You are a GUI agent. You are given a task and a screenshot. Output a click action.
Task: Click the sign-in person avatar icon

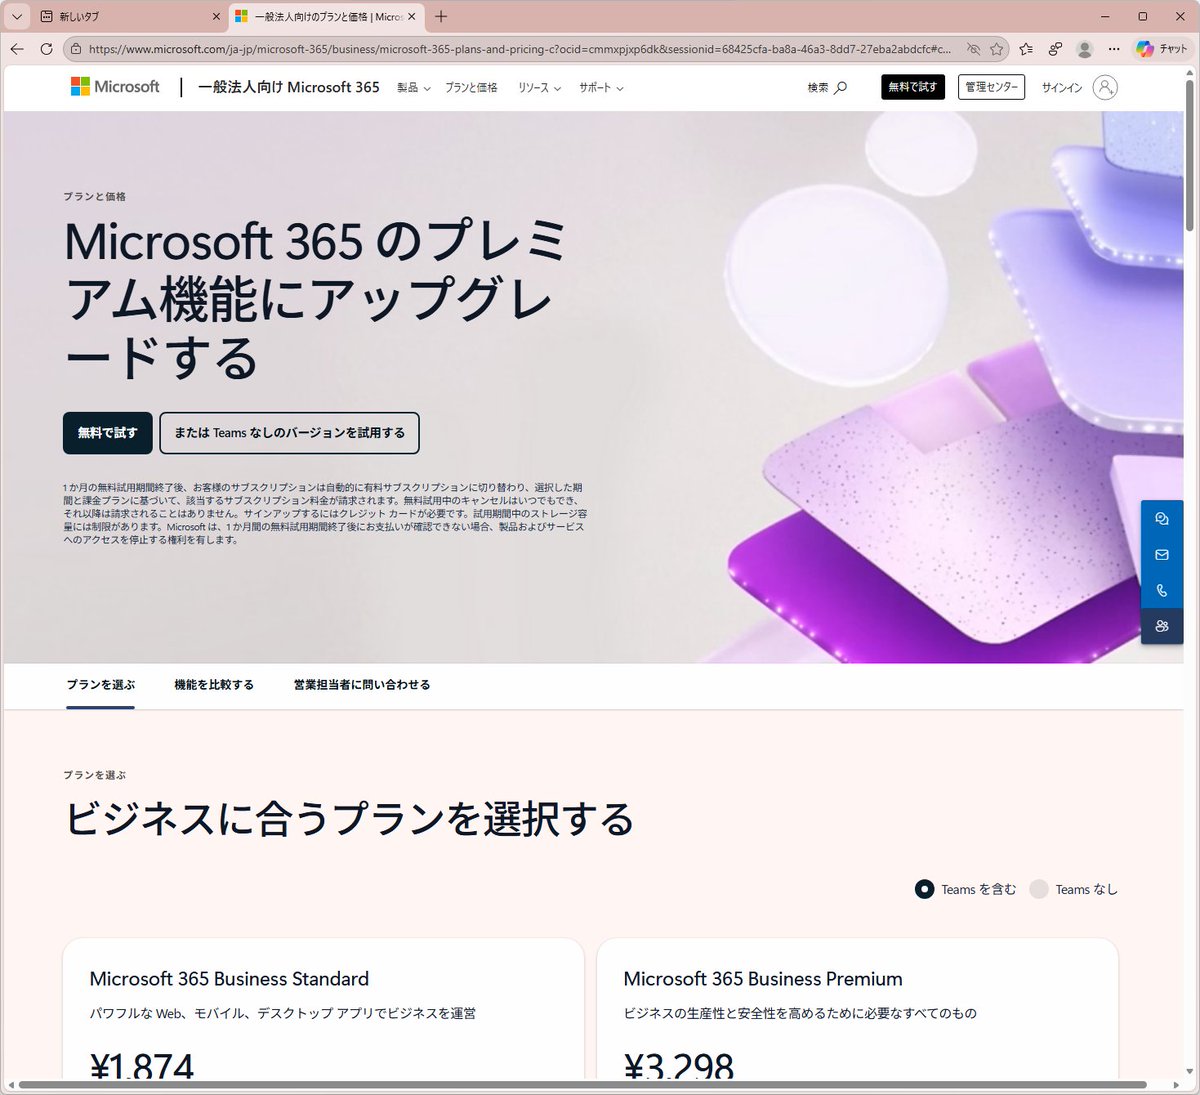[x=1105, y=88]
